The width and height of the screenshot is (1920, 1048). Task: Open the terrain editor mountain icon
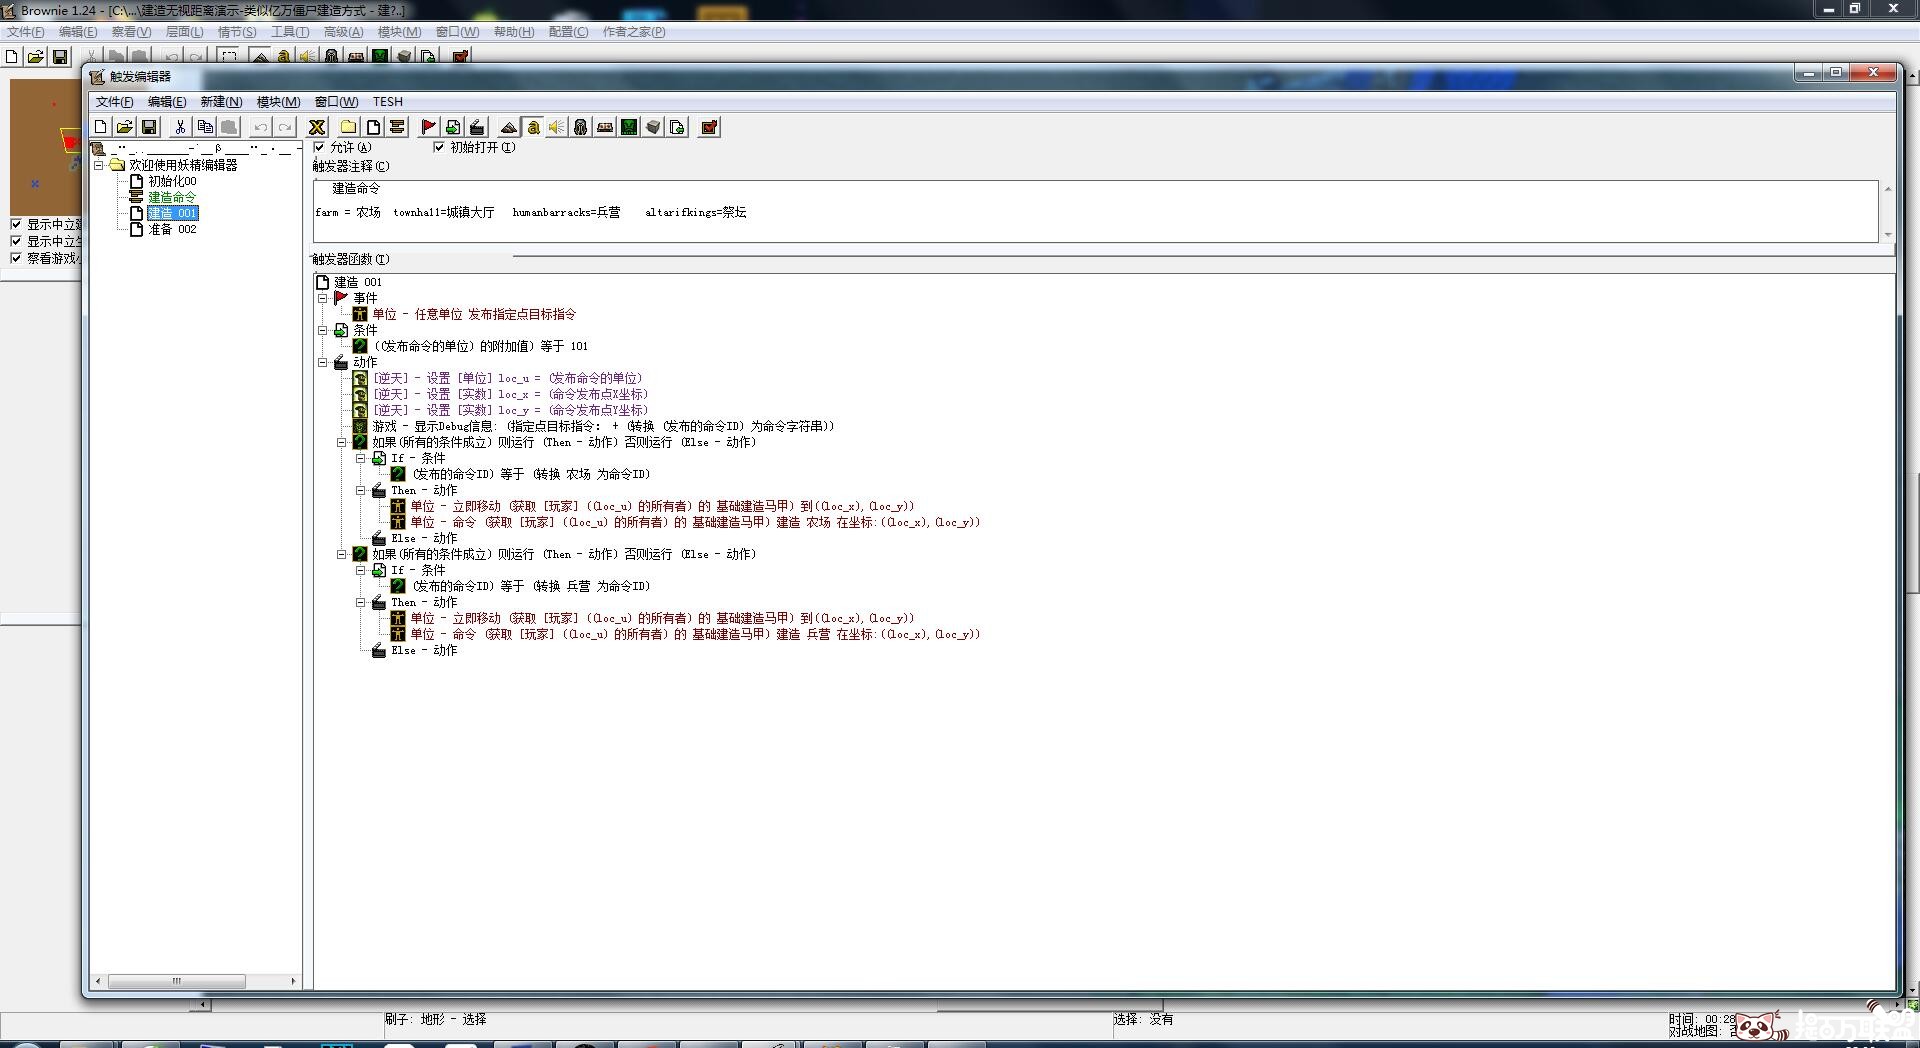pyautogui.click(x=508, y=127)
